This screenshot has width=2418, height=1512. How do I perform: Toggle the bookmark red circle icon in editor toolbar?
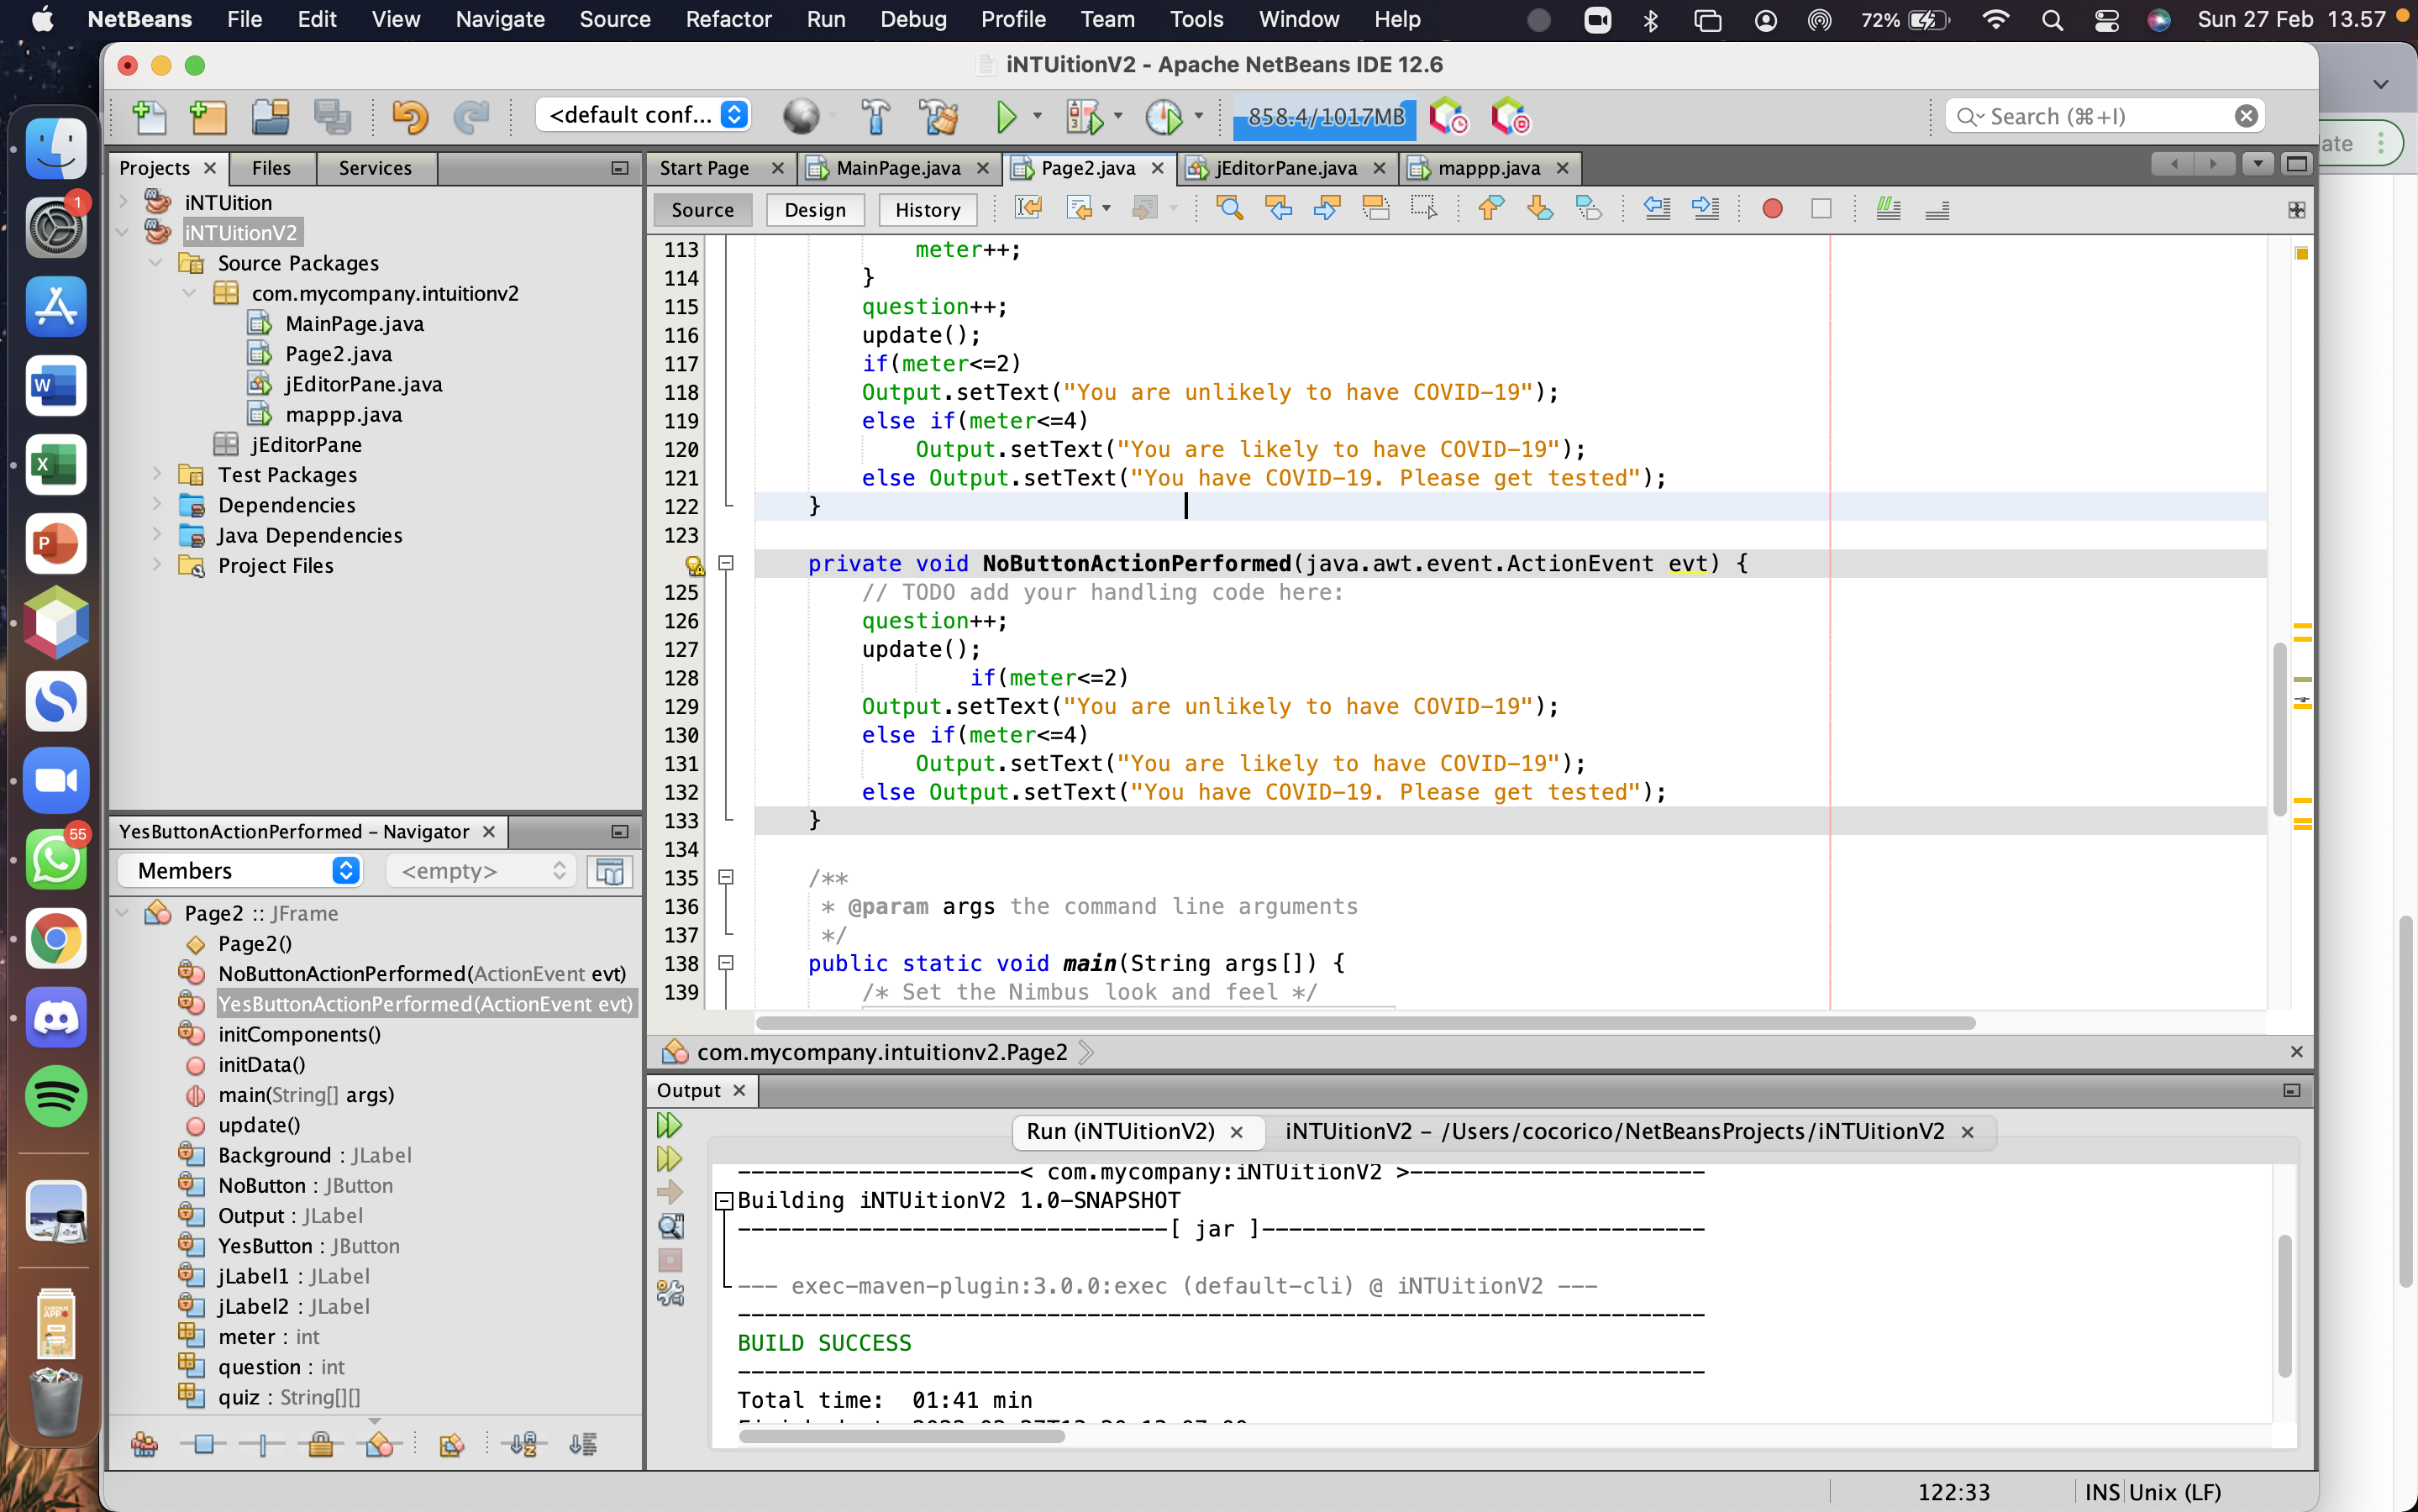point(1772,209)
